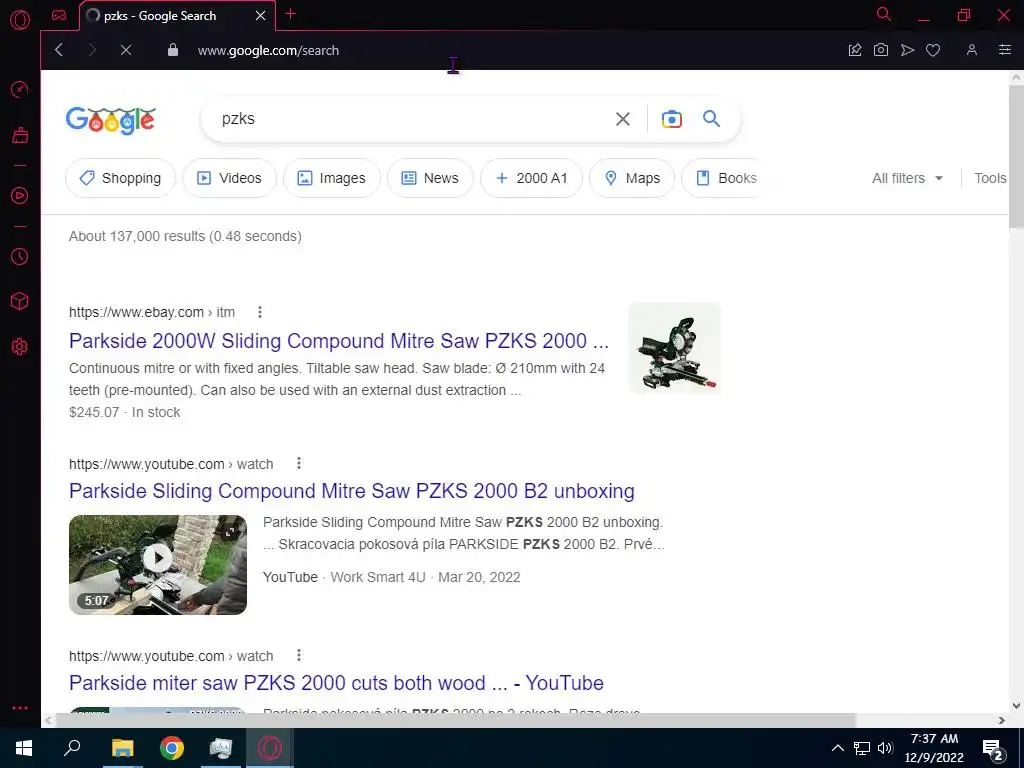Open File Explorer from taskbar

coord(122,748)
